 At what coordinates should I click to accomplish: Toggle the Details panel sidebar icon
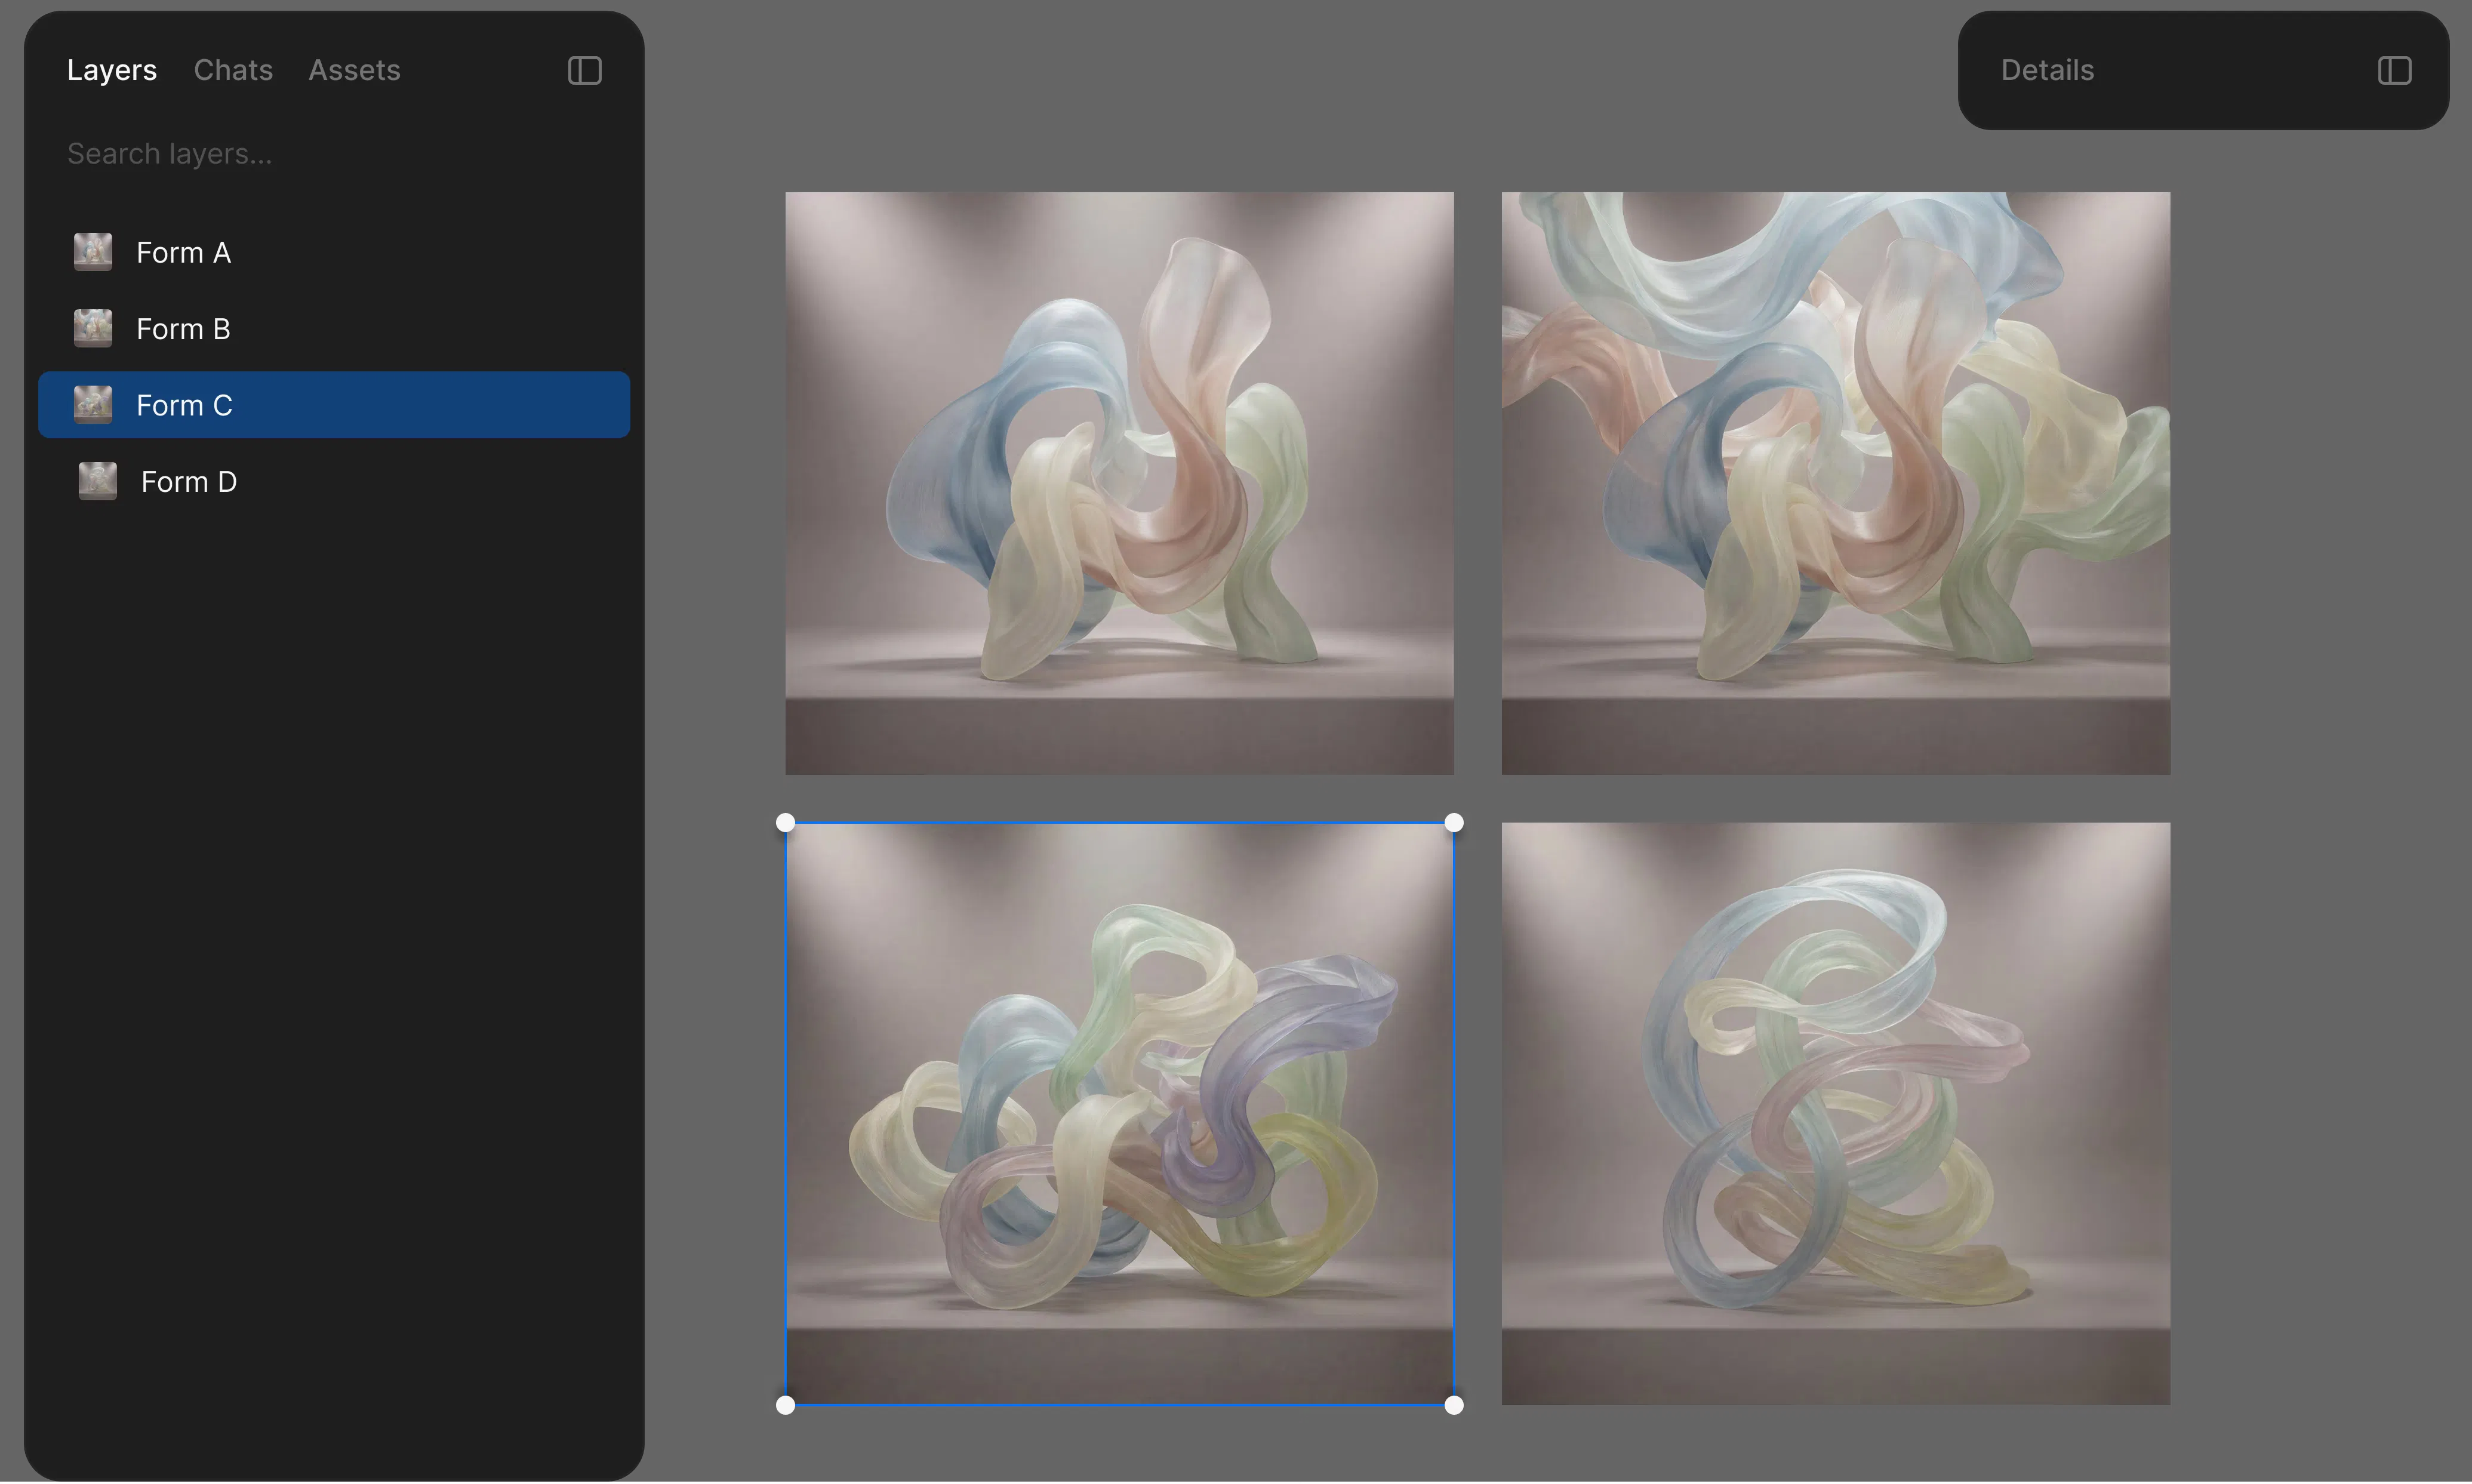coord(2394,70)
